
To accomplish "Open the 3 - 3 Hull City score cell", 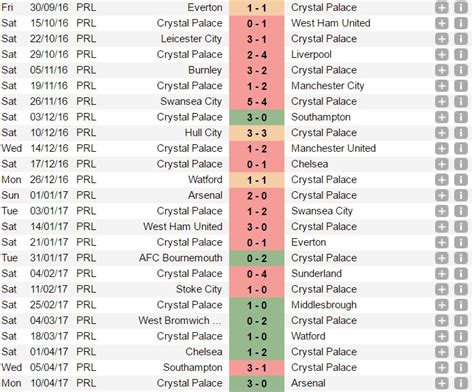I will [257, 133].
